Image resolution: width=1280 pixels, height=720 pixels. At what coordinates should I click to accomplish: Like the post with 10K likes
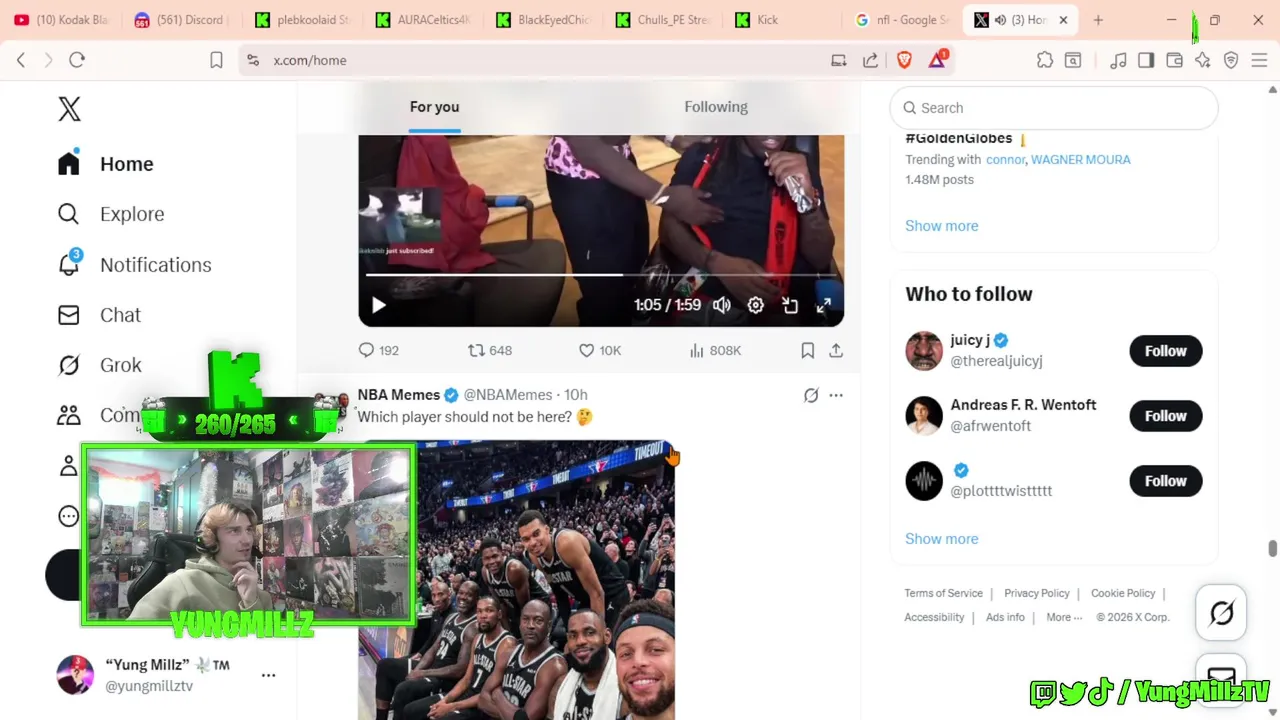point(600,350)
